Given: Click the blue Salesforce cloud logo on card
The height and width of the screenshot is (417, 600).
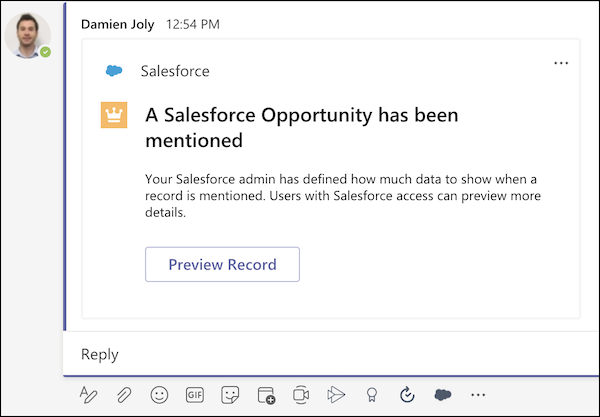Looking at the screenshot, I should tap(114, 71).
